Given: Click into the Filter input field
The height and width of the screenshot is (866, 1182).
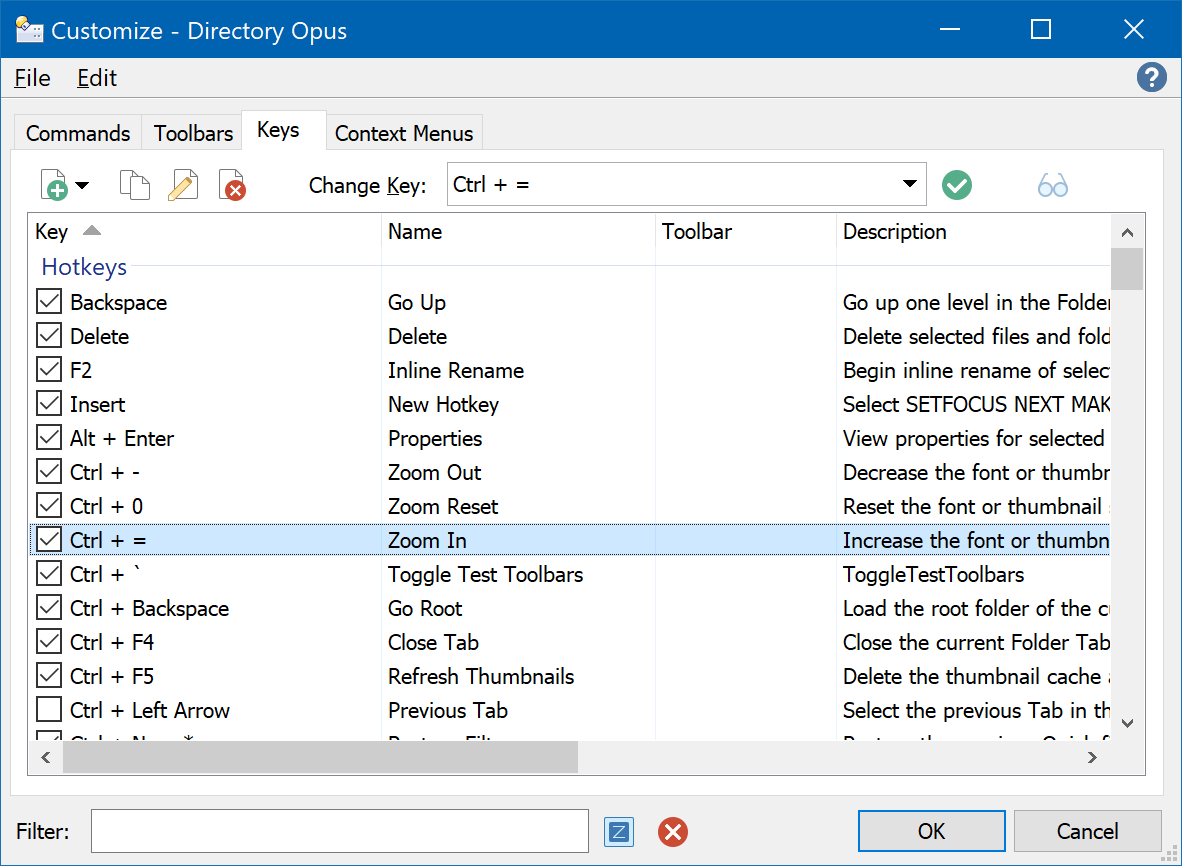Looking at the screenshot, I should pyautogui.click(x=340, y=831).
